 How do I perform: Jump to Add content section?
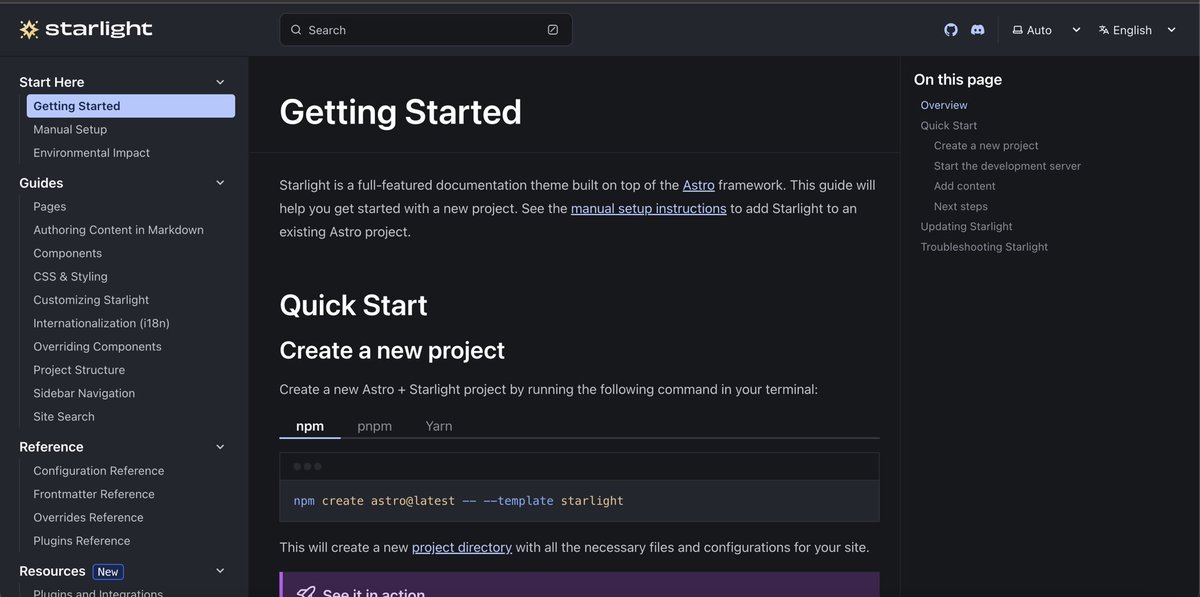965,186
